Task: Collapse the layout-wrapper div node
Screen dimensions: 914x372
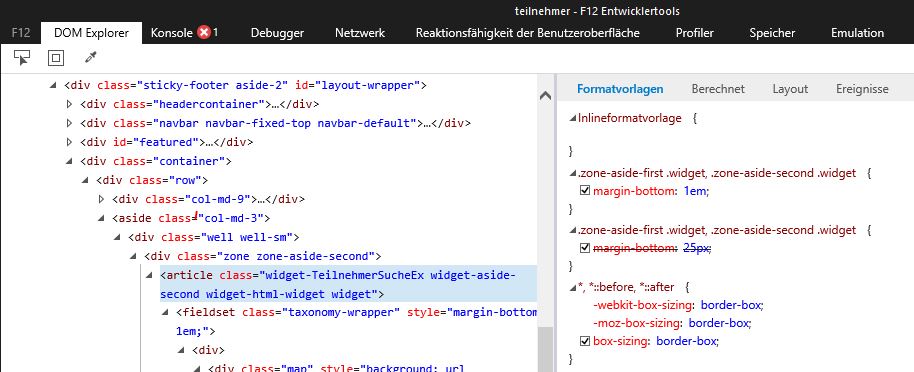Action: tap(53, 85)
